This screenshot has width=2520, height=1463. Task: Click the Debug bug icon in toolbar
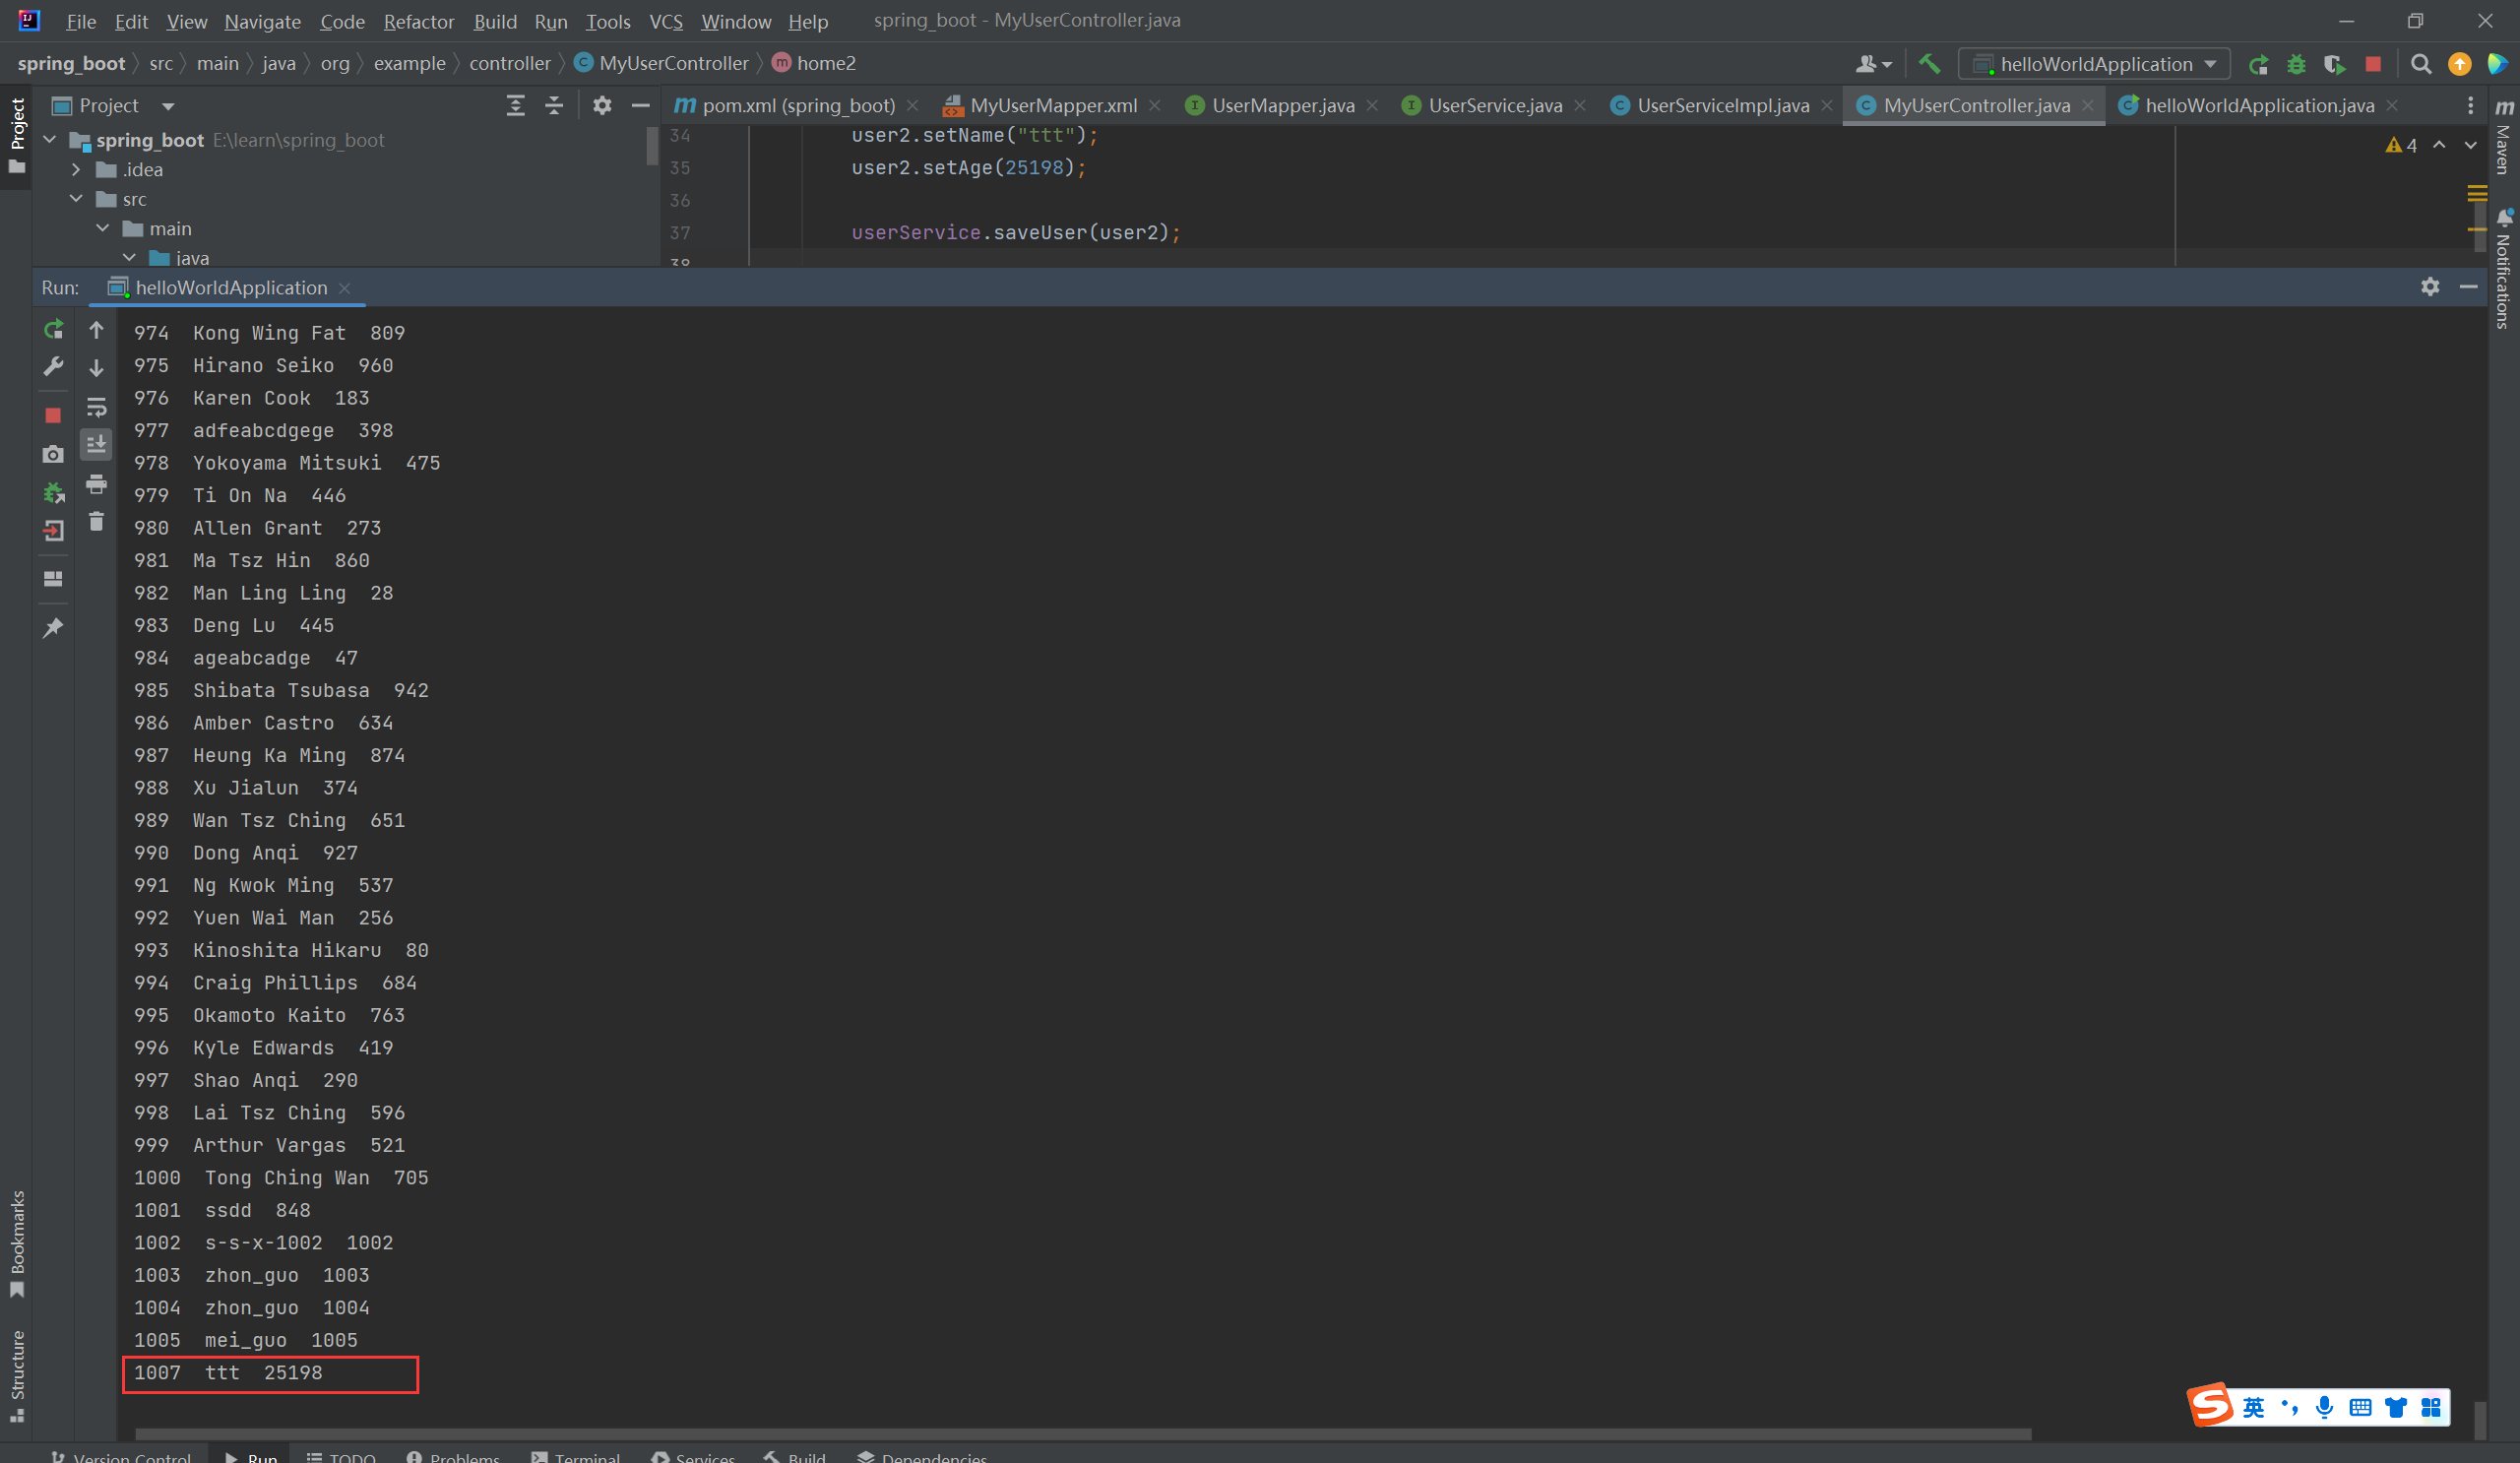click(2296, 64)
